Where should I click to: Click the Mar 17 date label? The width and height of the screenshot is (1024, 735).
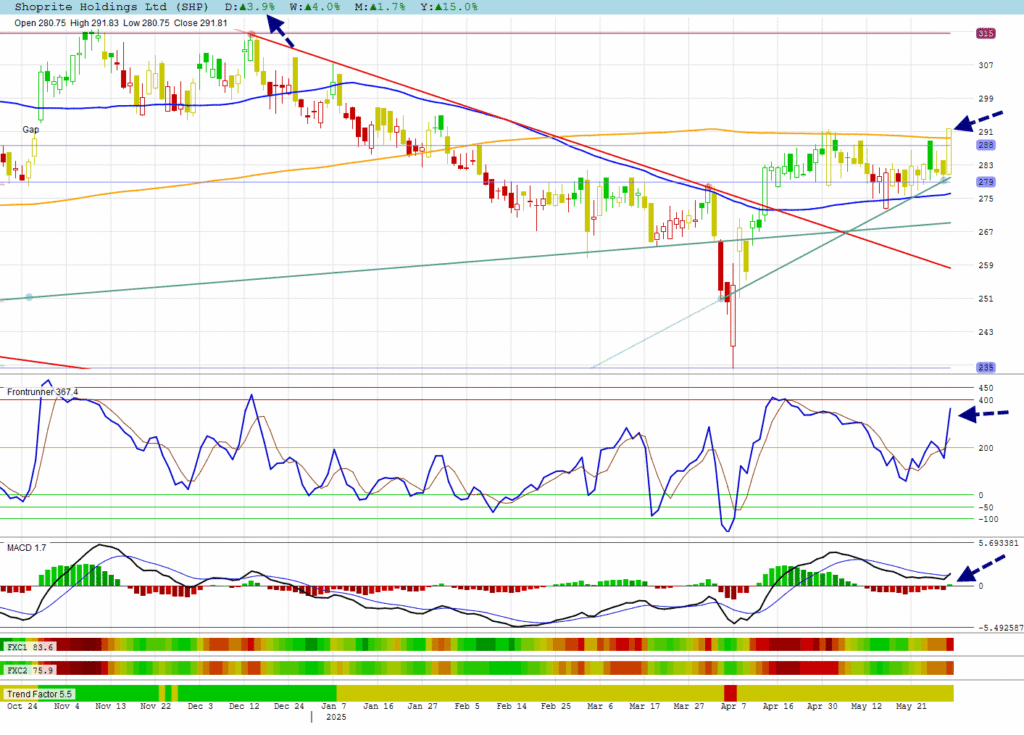click(x=645, y=706)
